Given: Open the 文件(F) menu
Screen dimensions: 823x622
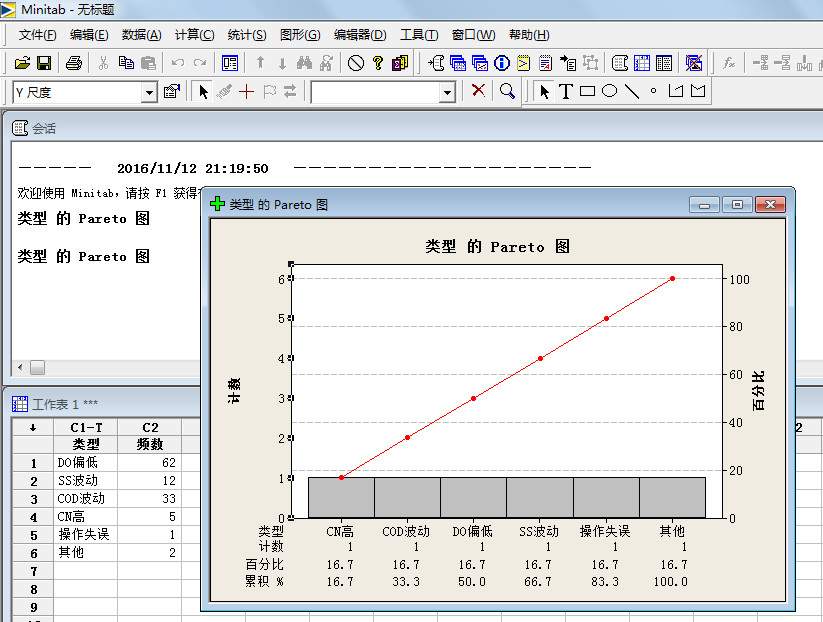Looking at the screenshot, I should point(37,35).
